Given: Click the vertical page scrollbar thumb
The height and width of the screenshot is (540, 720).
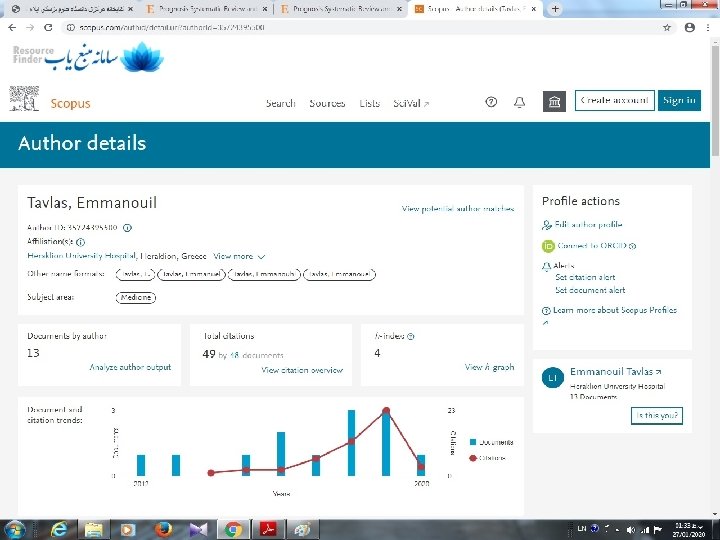Looking at the screenshot, I should [715, 99].
